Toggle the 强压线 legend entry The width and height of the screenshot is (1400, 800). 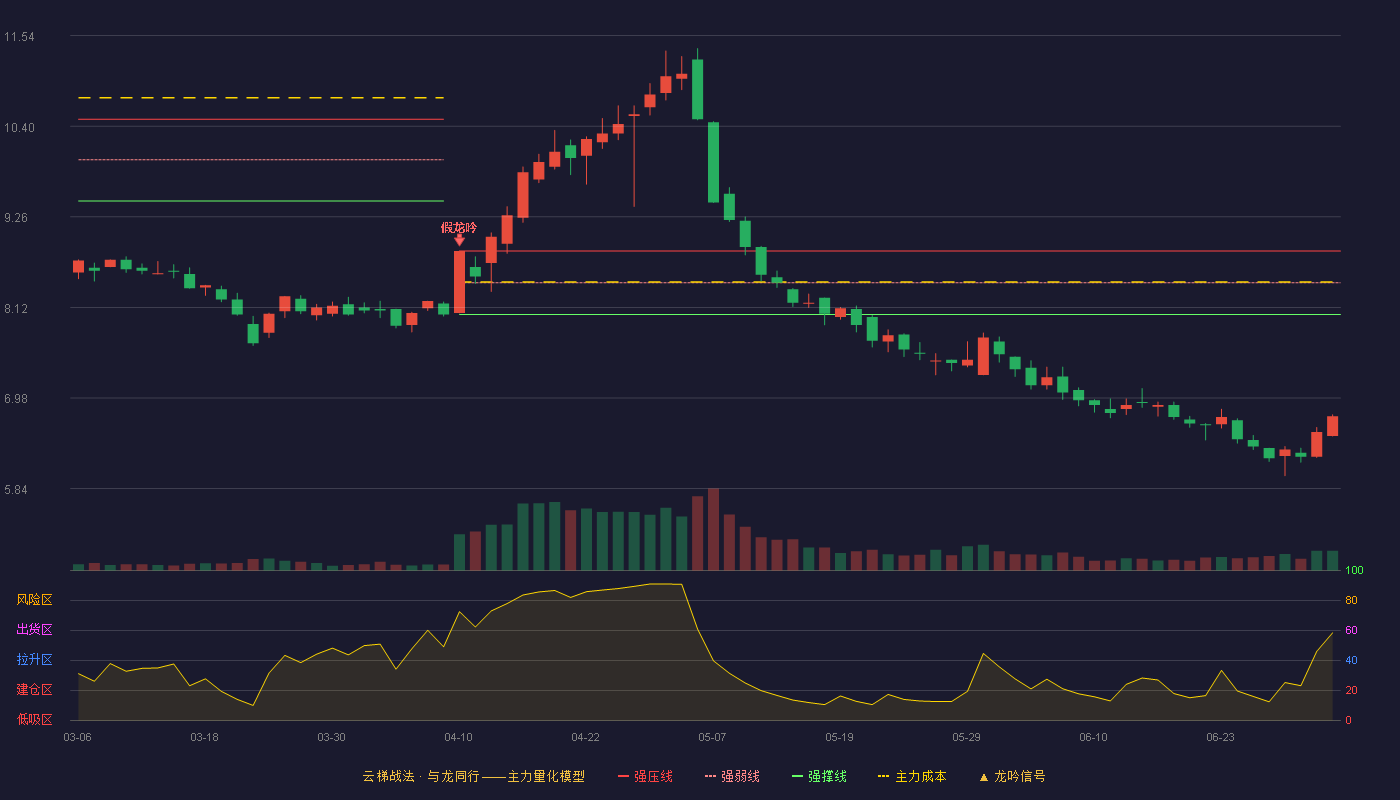coord(645,776)
